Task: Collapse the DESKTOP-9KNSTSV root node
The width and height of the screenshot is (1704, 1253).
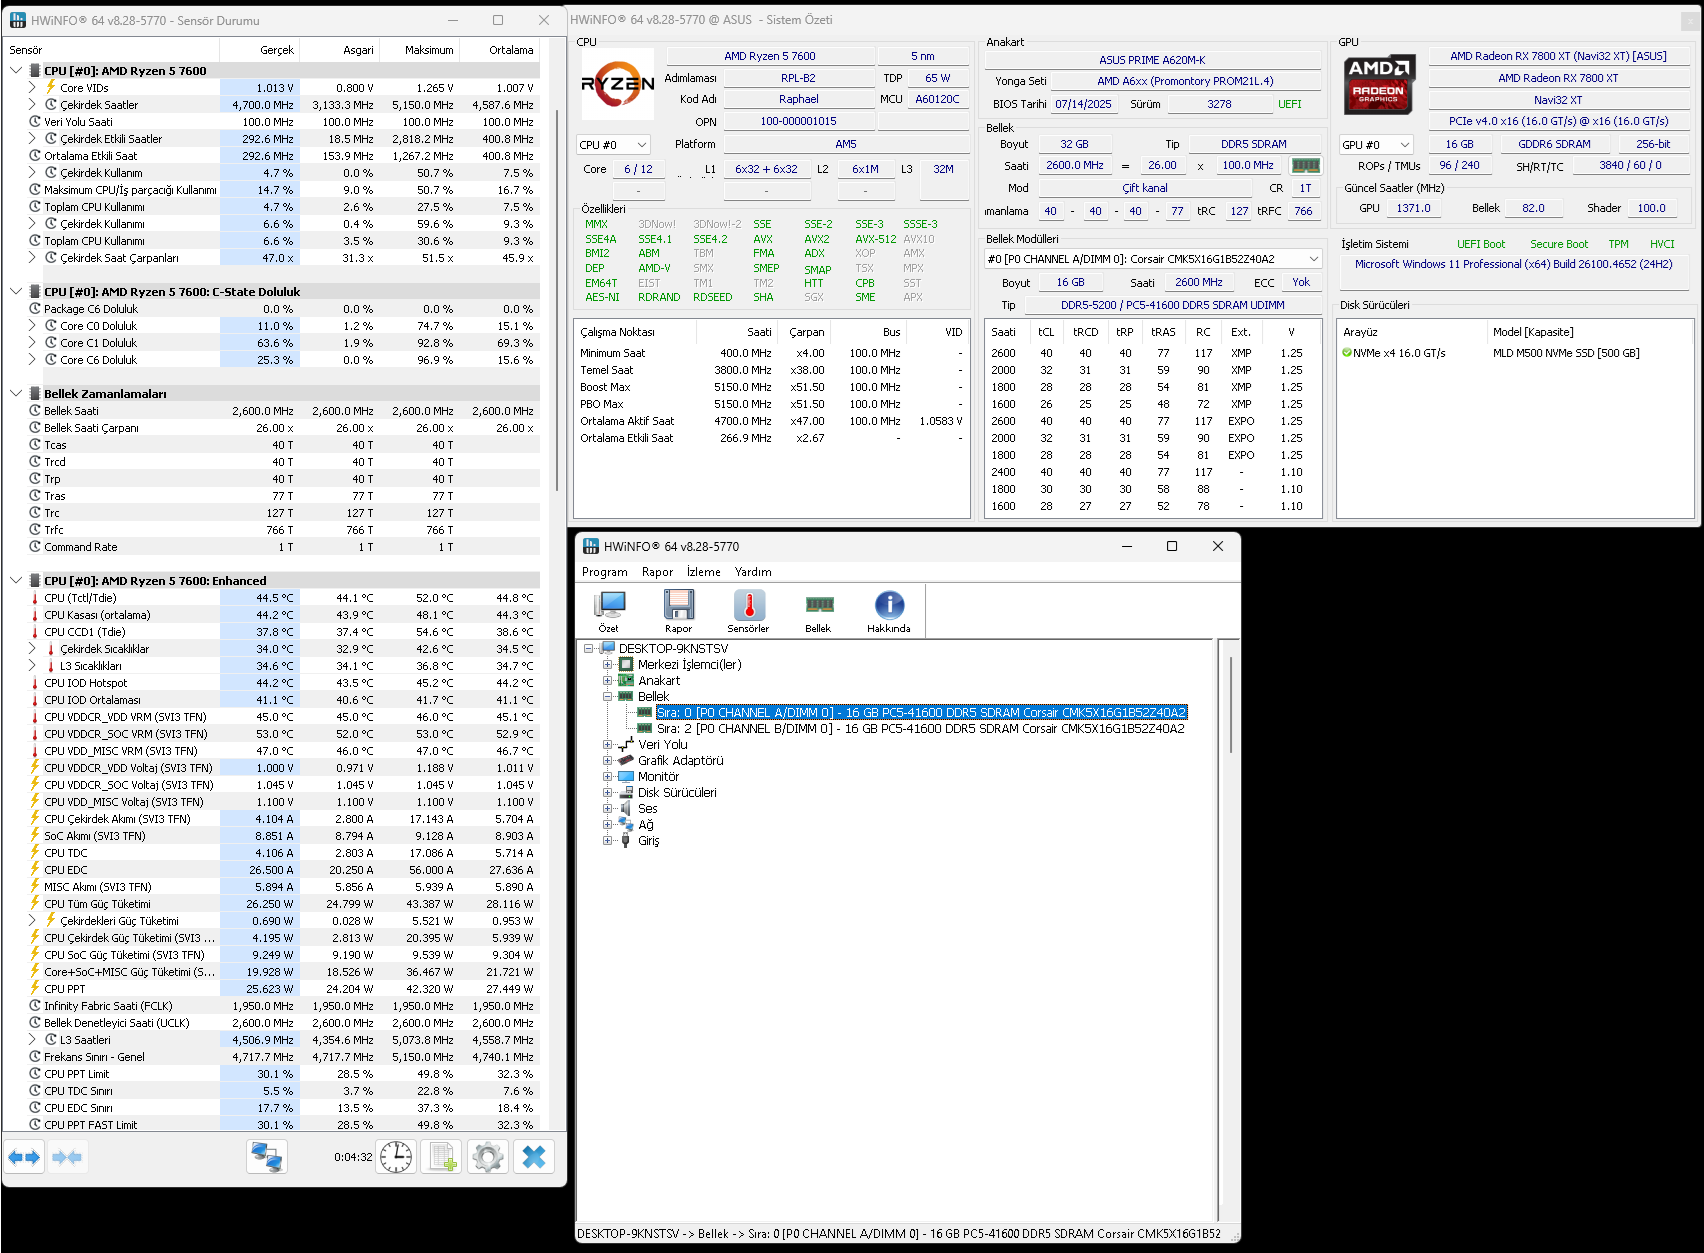Action: pyautogui.click(x=589, y=648)
